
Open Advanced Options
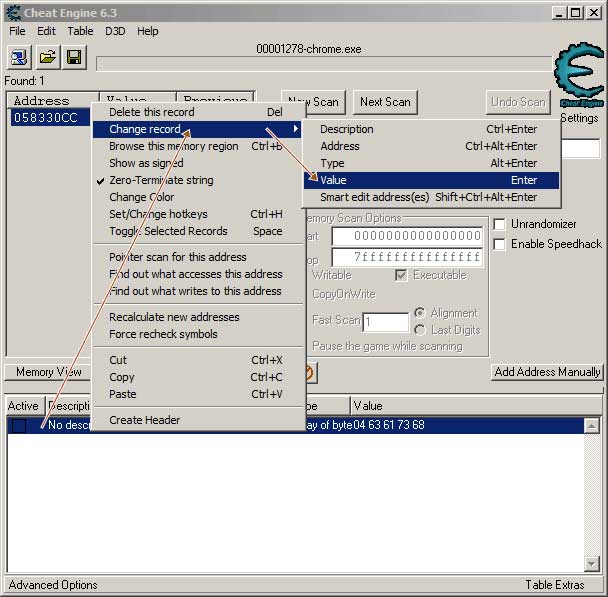pos(53,585)
